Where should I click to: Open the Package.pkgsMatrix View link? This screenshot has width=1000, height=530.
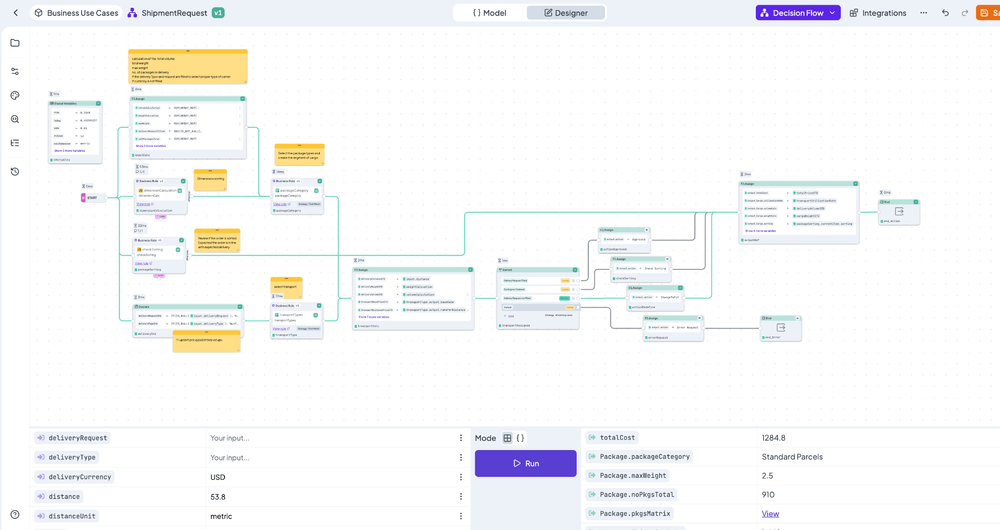point(770,514)
